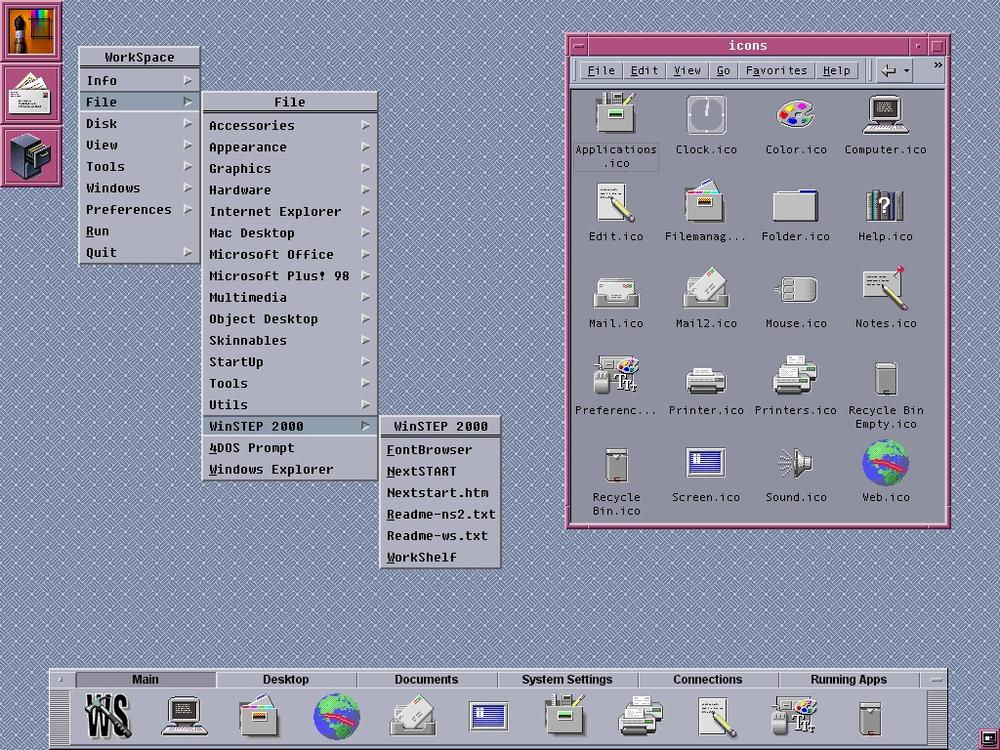
Task: Click the Filemanag... drawer icon
Action: click(x=705, y=202)
